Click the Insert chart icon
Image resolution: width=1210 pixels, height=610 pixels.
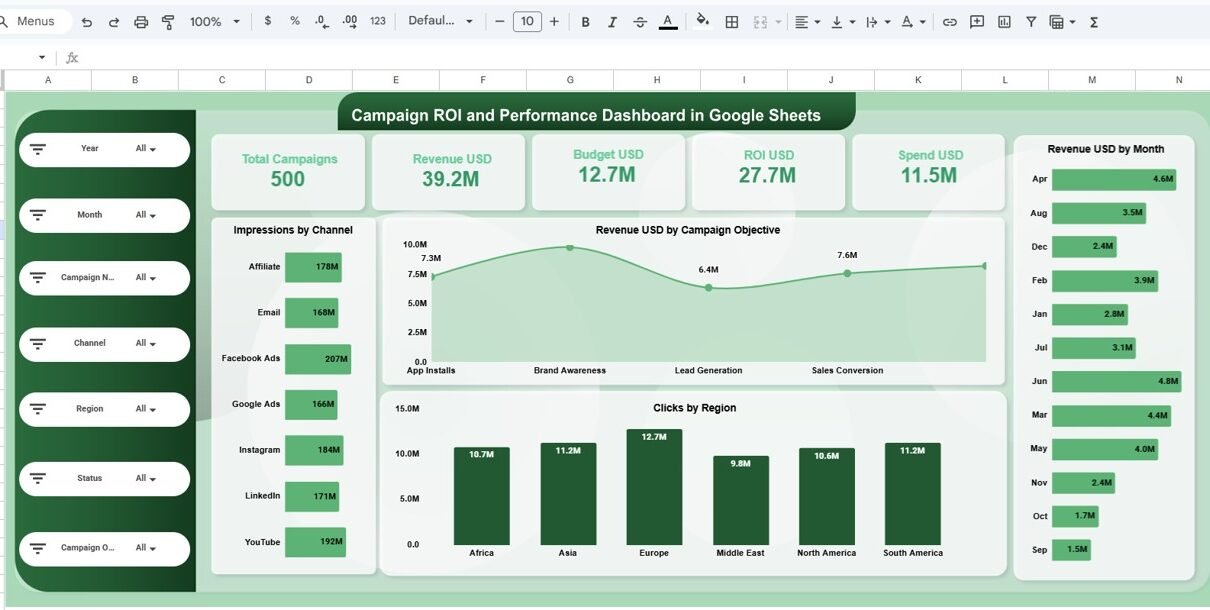pos(1004,22)
